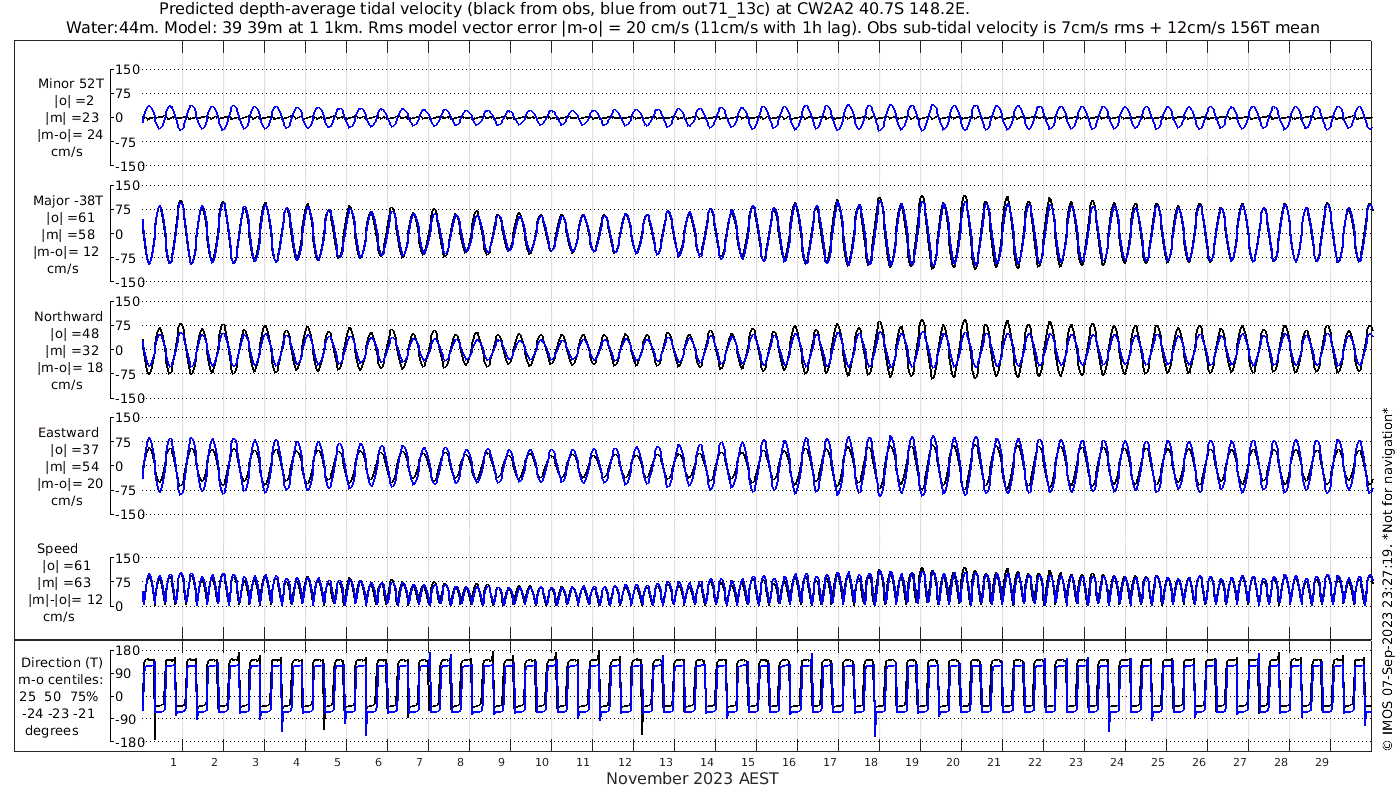
Task: Click the 'Minor 52T' panel label
Action: coord(70,84)
